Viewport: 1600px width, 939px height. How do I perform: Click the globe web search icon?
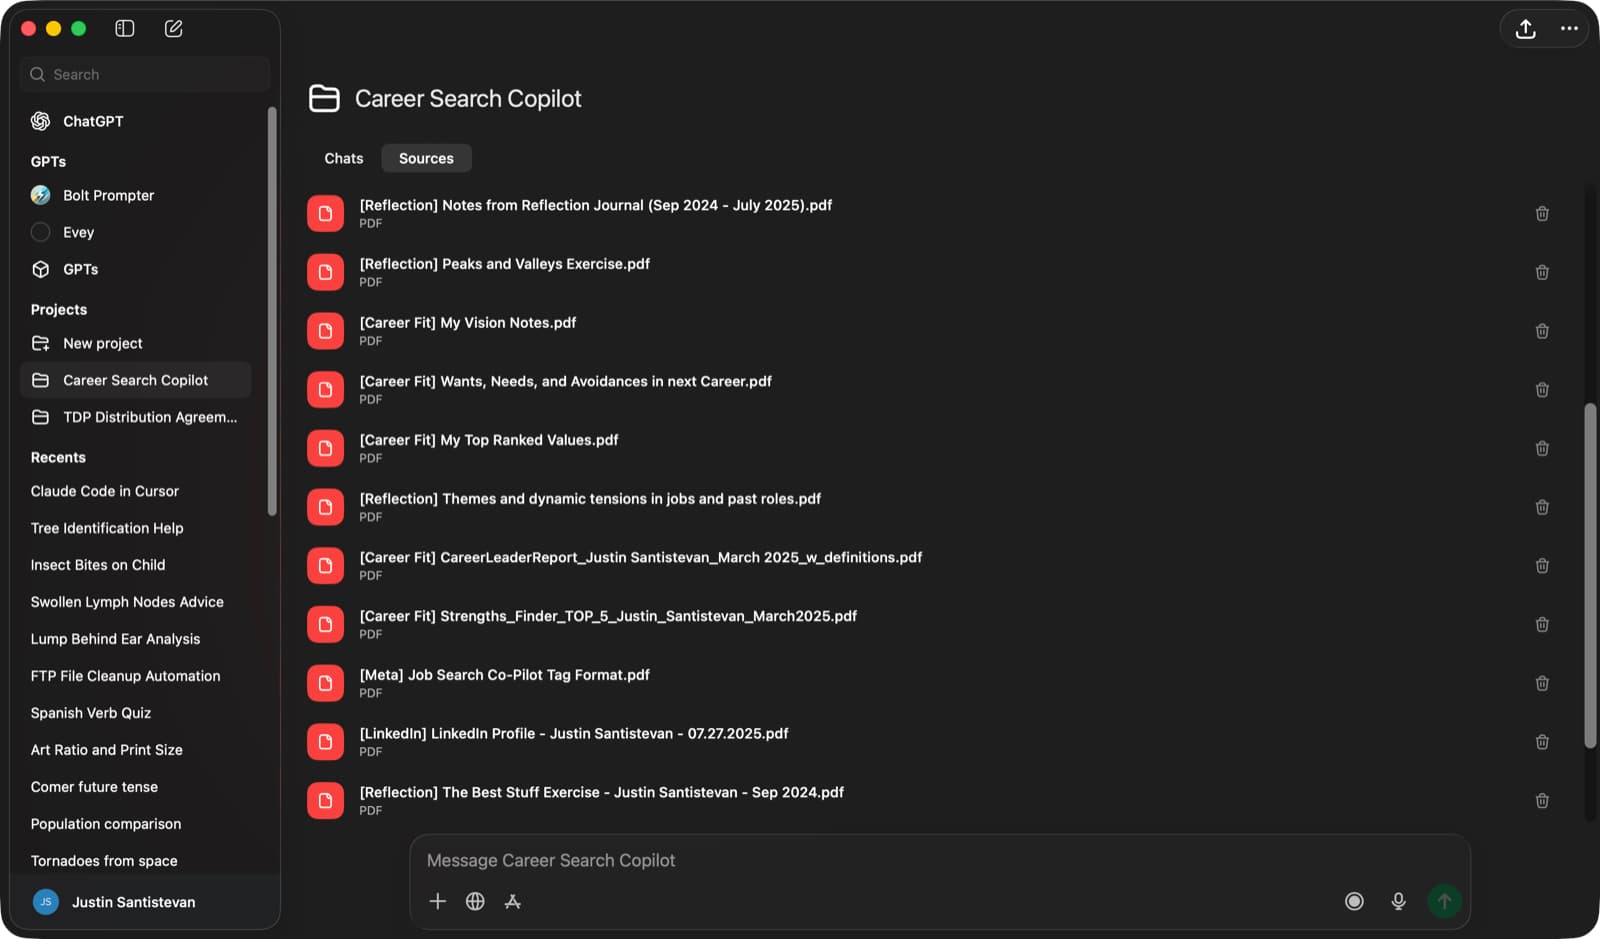tap(475, 901)
